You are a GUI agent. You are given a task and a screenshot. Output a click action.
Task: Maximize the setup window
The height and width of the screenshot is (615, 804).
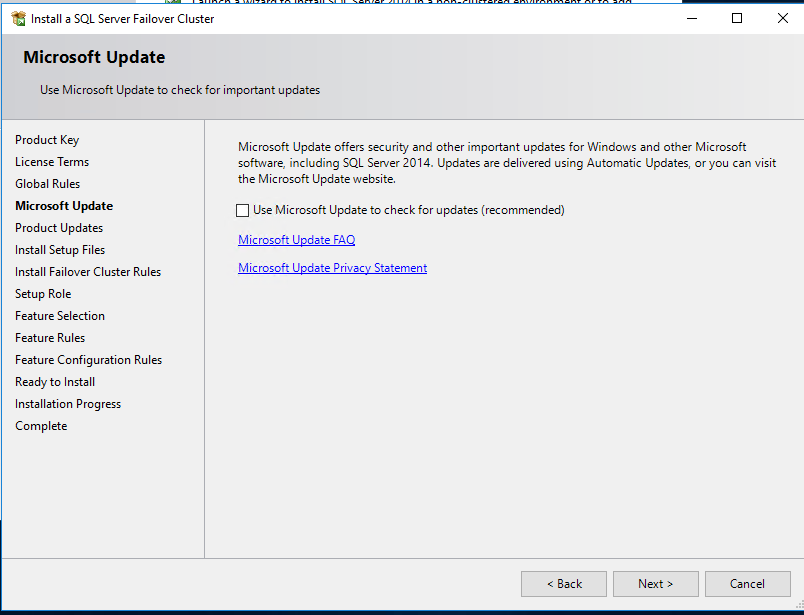point(737,18)
